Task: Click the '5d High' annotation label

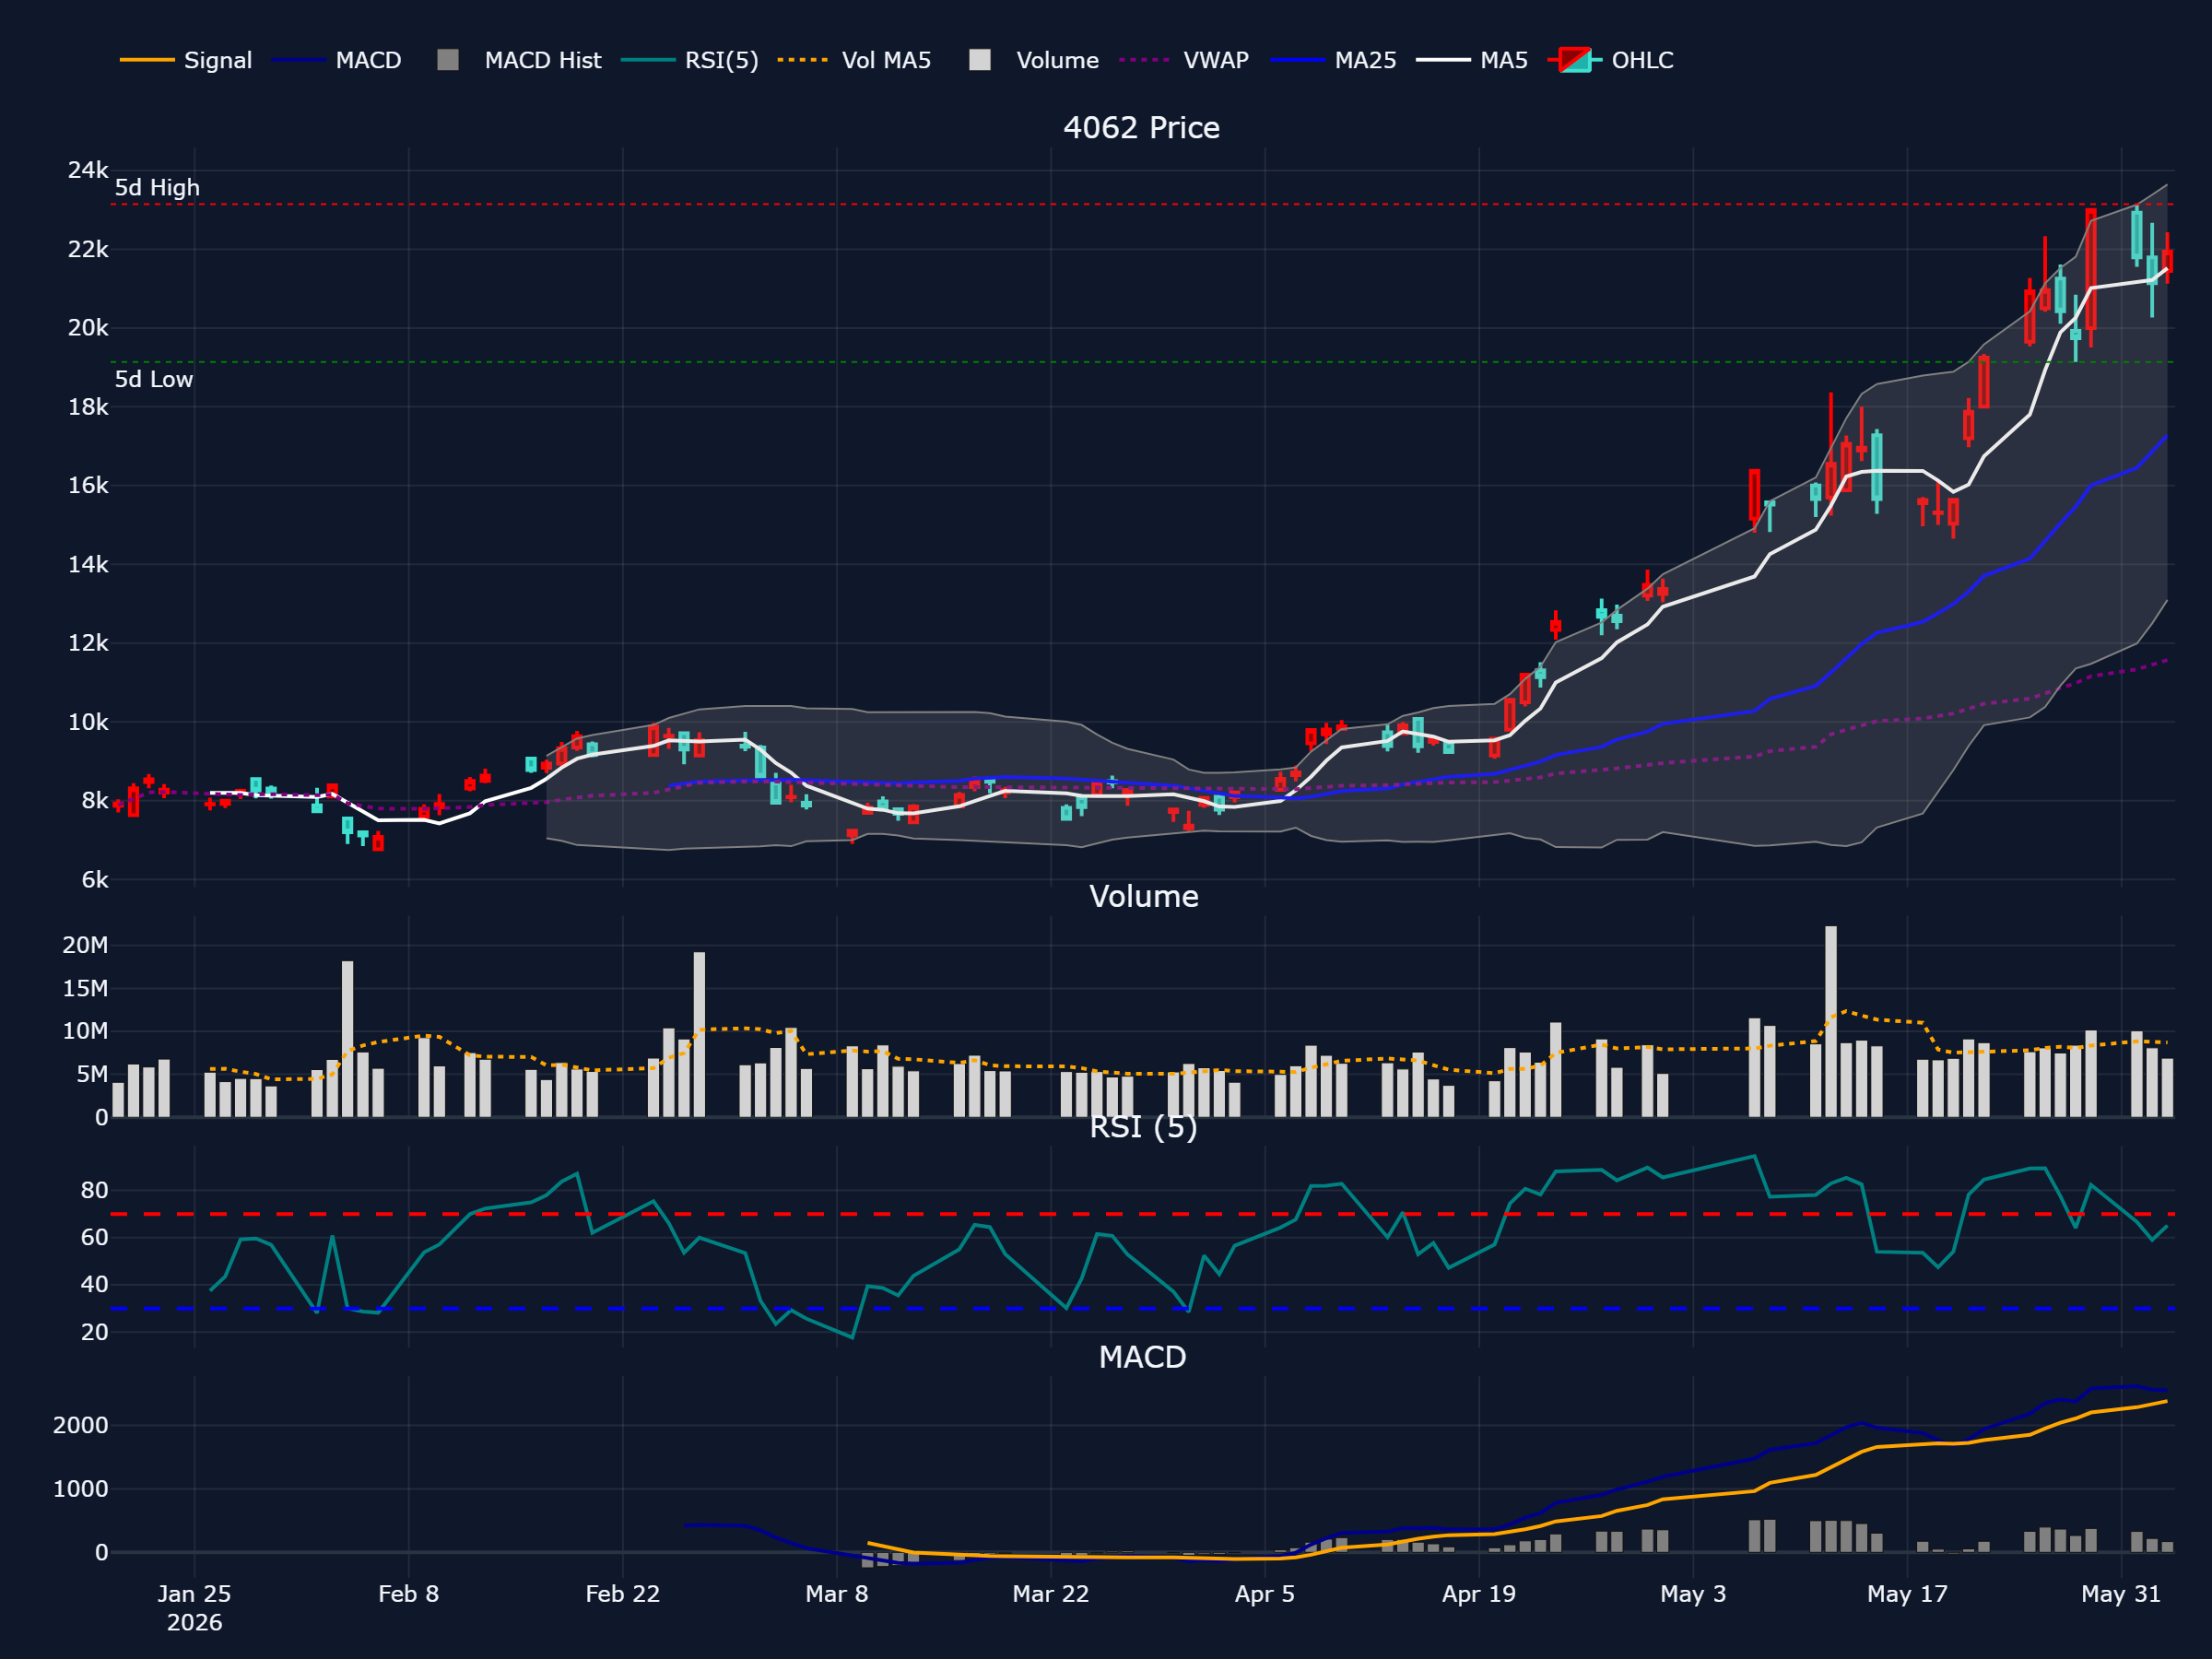Action: pos(157,188)
